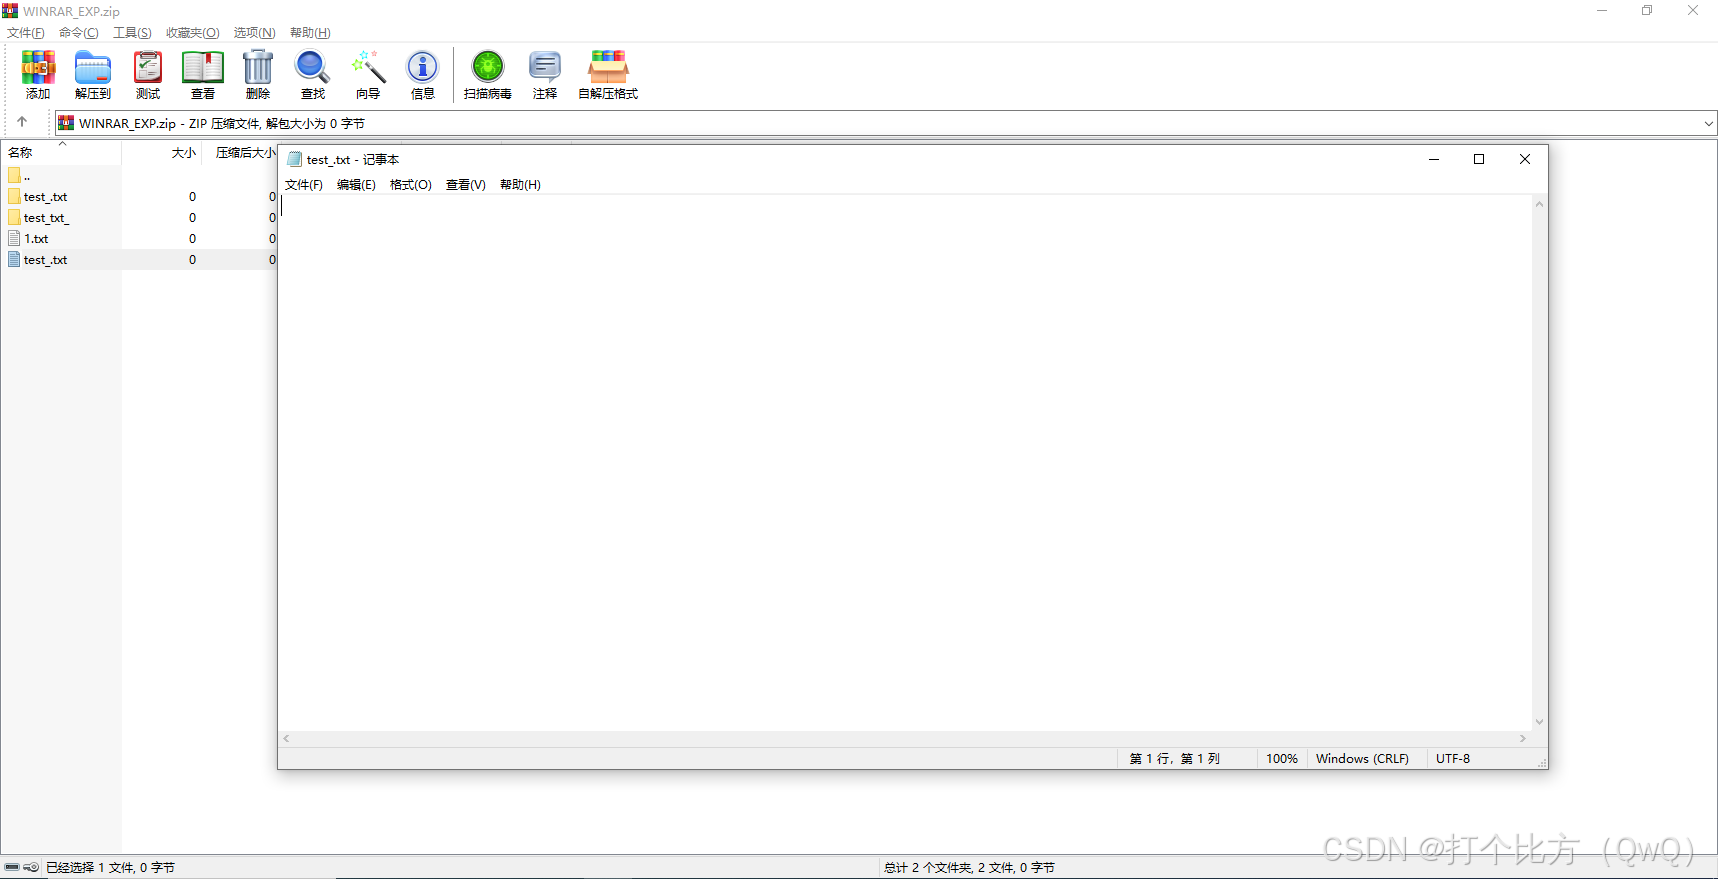Go up one level with the arrow button
The width and height of the screenshot is (1718, 879).
pos(22,122)
